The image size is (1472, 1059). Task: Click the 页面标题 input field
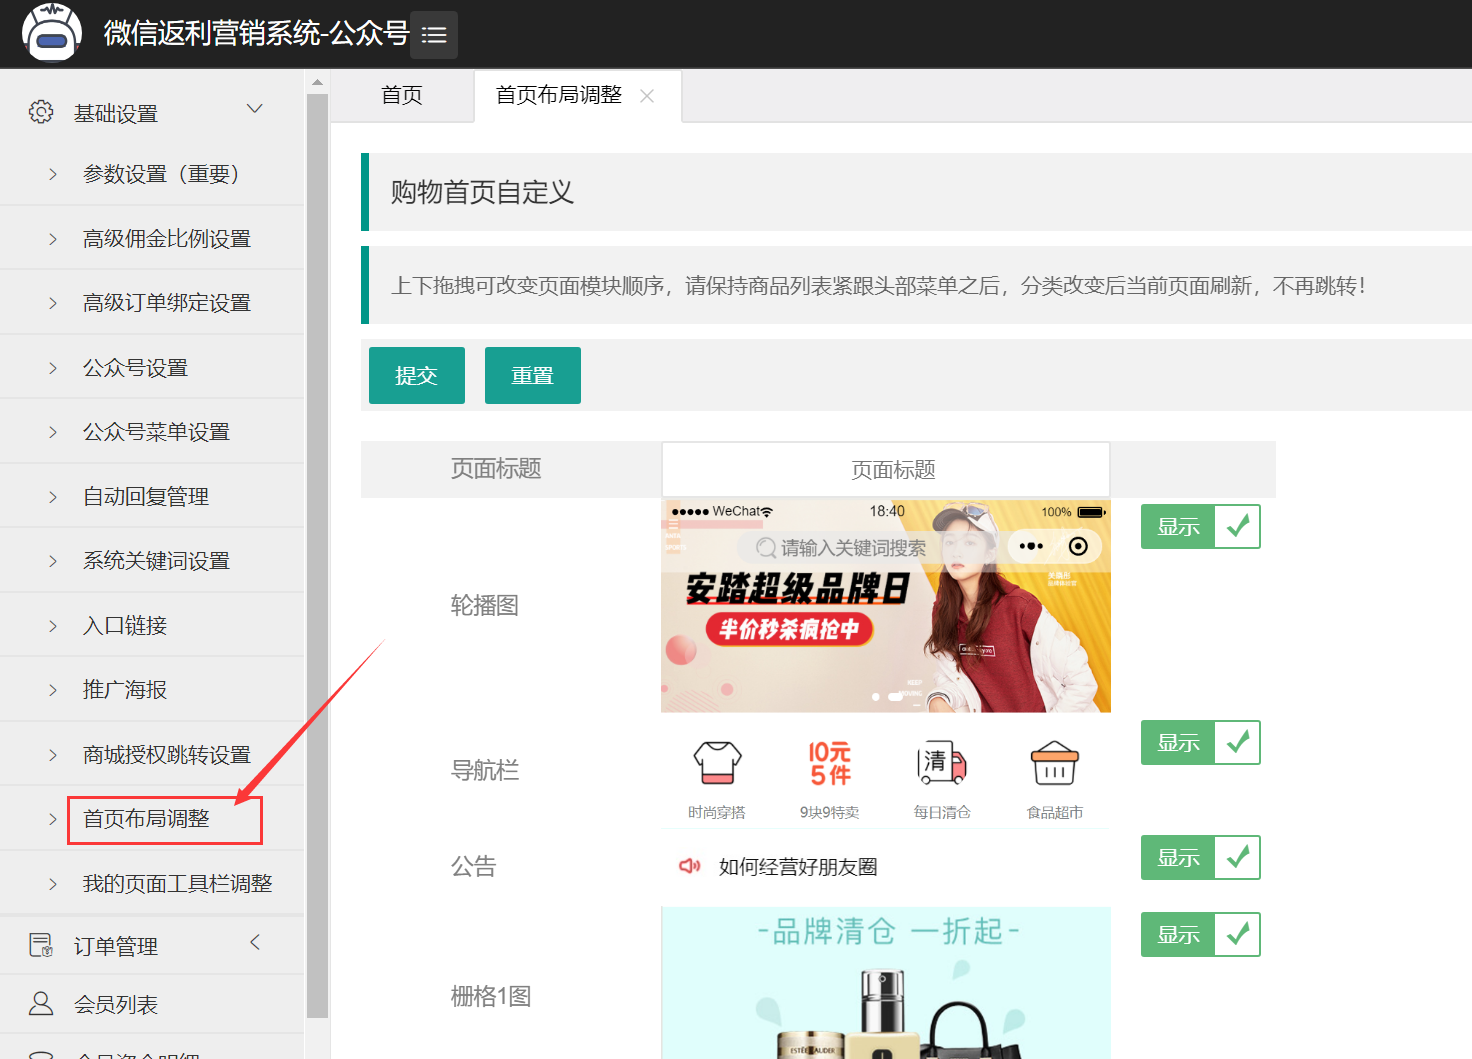click(x=886, y=469)
